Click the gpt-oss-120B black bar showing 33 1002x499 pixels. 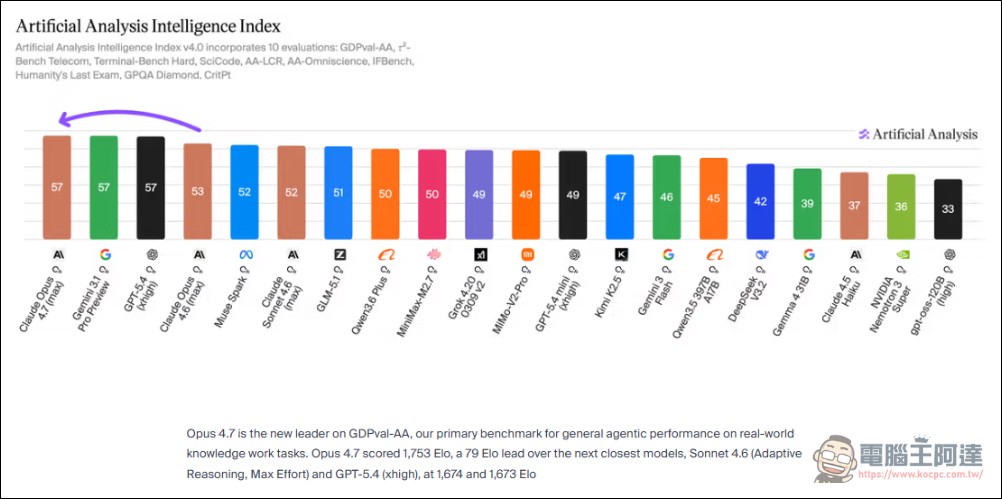click(948, 209)
